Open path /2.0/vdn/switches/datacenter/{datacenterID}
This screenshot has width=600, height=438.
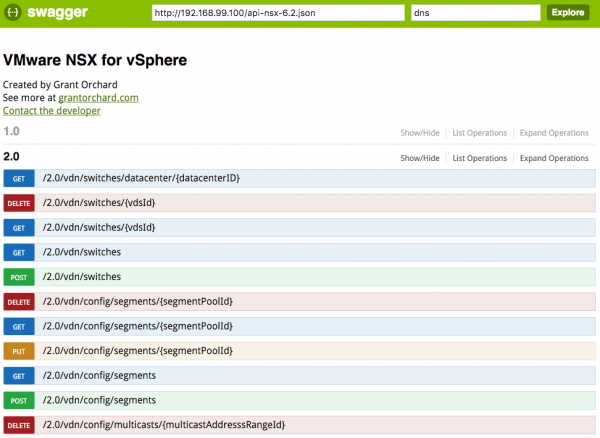click(141, 178)
